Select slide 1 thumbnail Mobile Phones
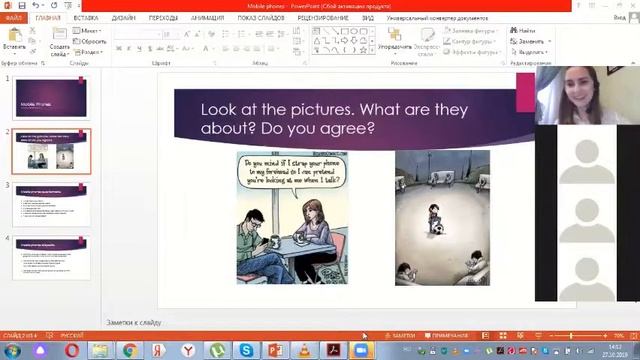Viewport: 640px width, 360px height. 51,98
